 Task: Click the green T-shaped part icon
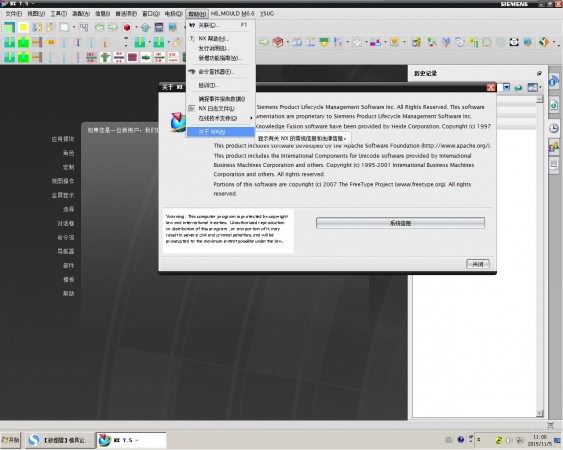coord(105,57)
